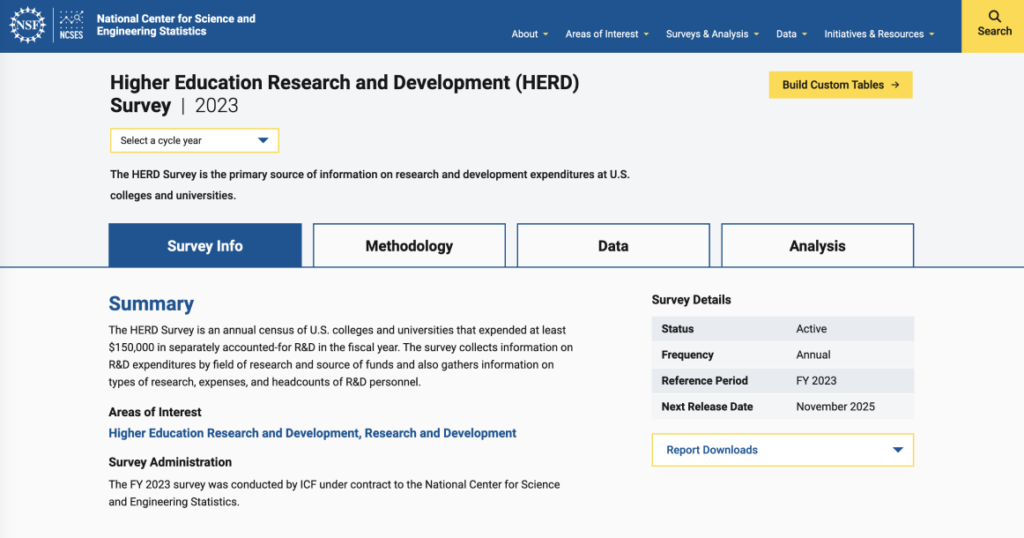Open the Analysis tab
Image resolution: width=1024 pixels, height=538 pixels.
[x=817, y=246]
